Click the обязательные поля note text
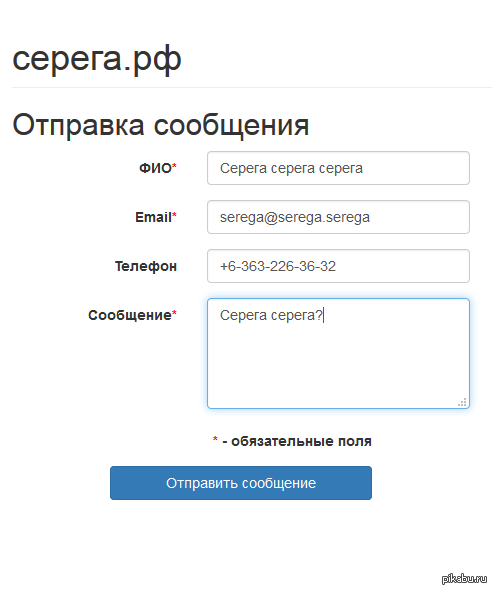Viewport: 492px width, 590px height. [x=301, y=441]
